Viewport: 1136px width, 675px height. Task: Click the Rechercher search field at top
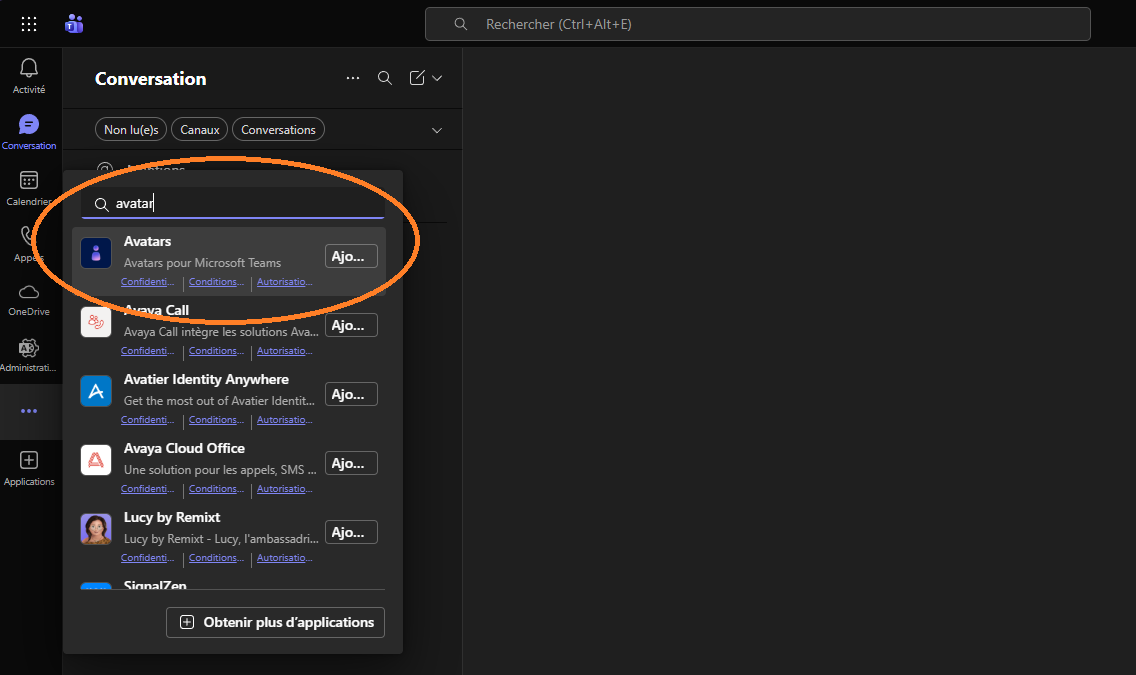[757, 24]
